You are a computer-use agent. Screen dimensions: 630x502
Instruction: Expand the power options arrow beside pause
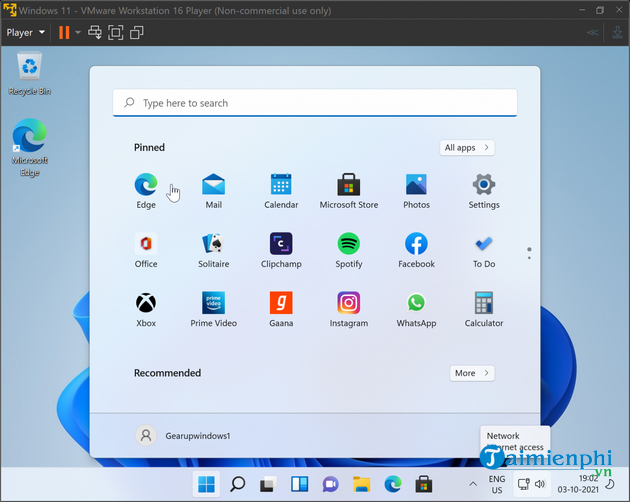[x=78, y=32]
